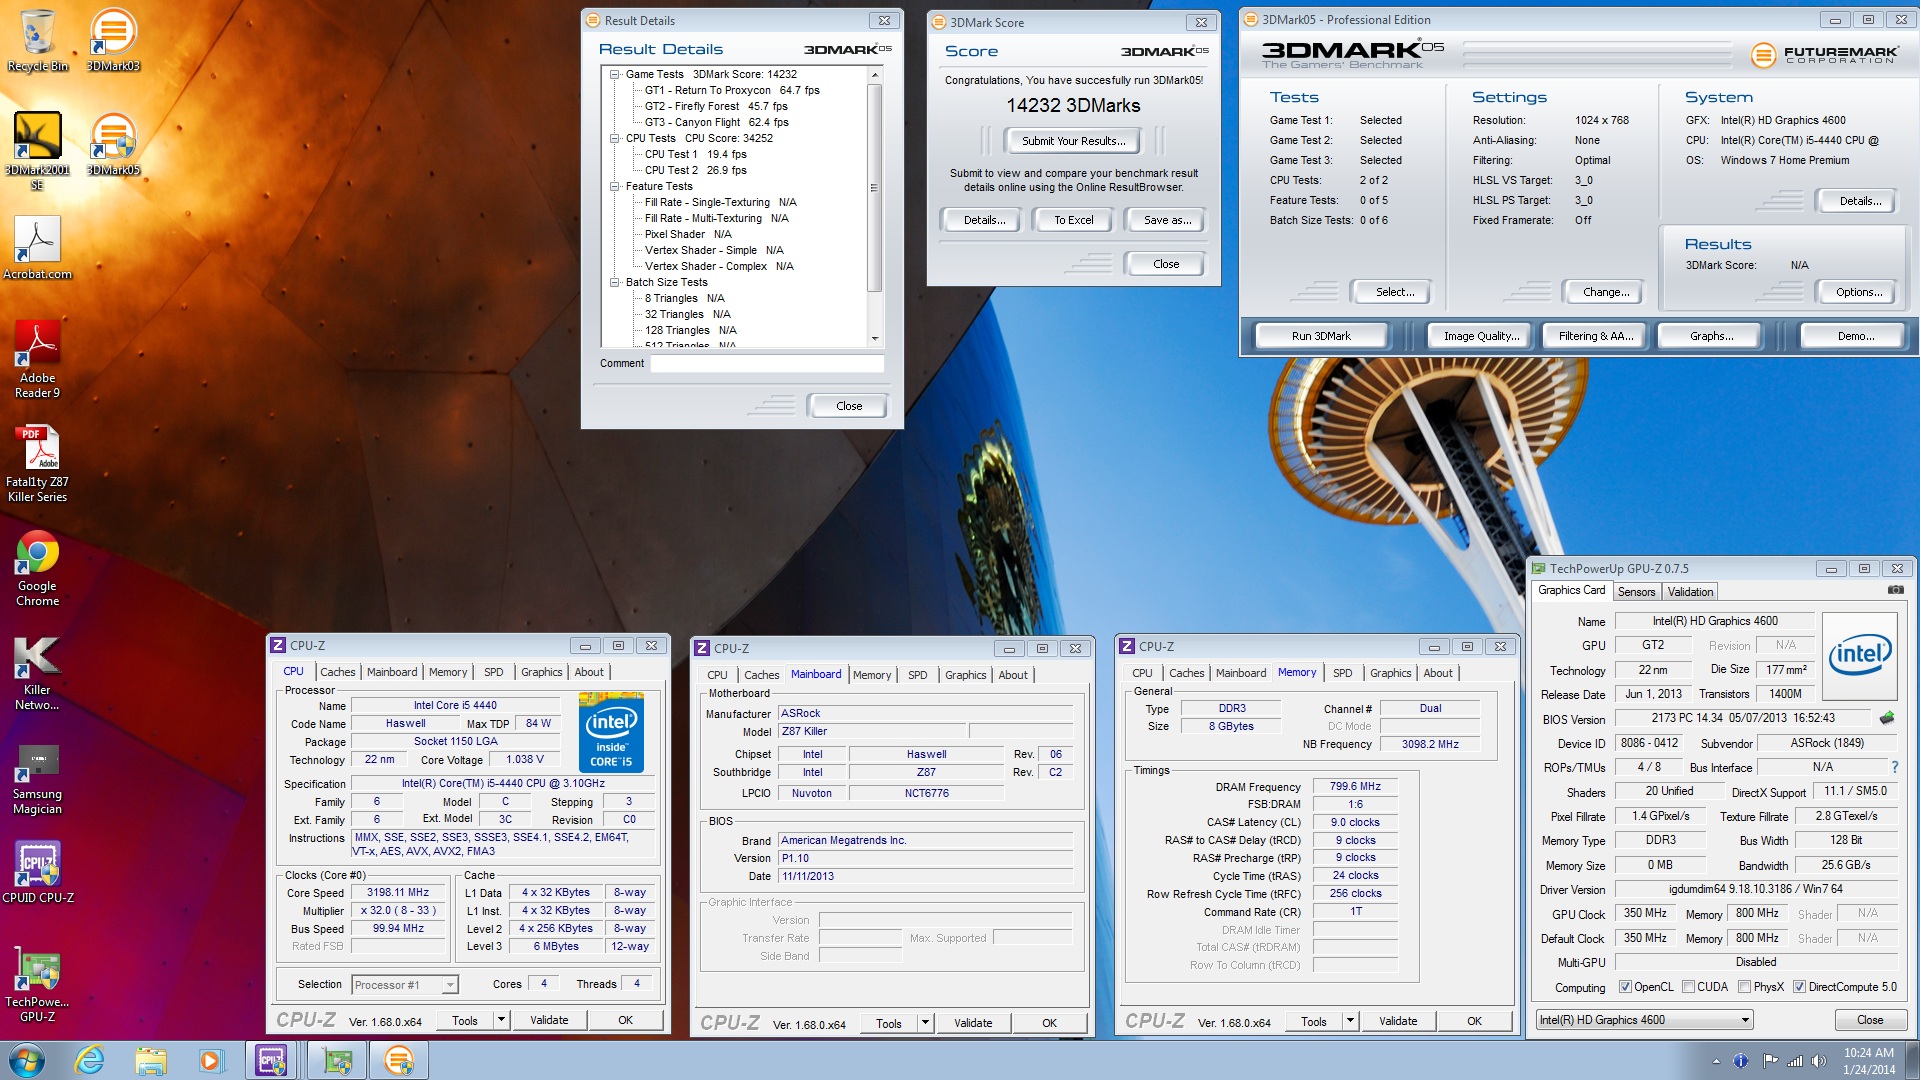Open the Tools dropdown arrow in the Mainboard CPU-Z window

point(926,1023)
